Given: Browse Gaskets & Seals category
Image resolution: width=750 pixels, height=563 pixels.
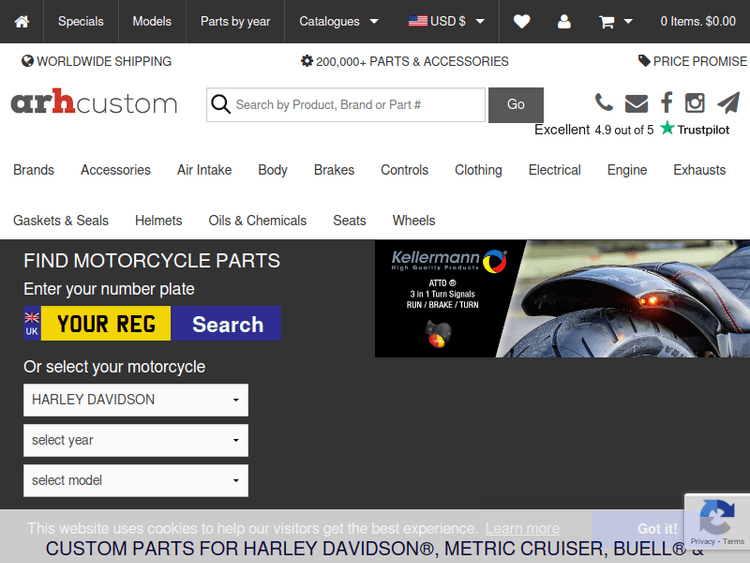Looking at the screenshot, I should coord(61,221).
